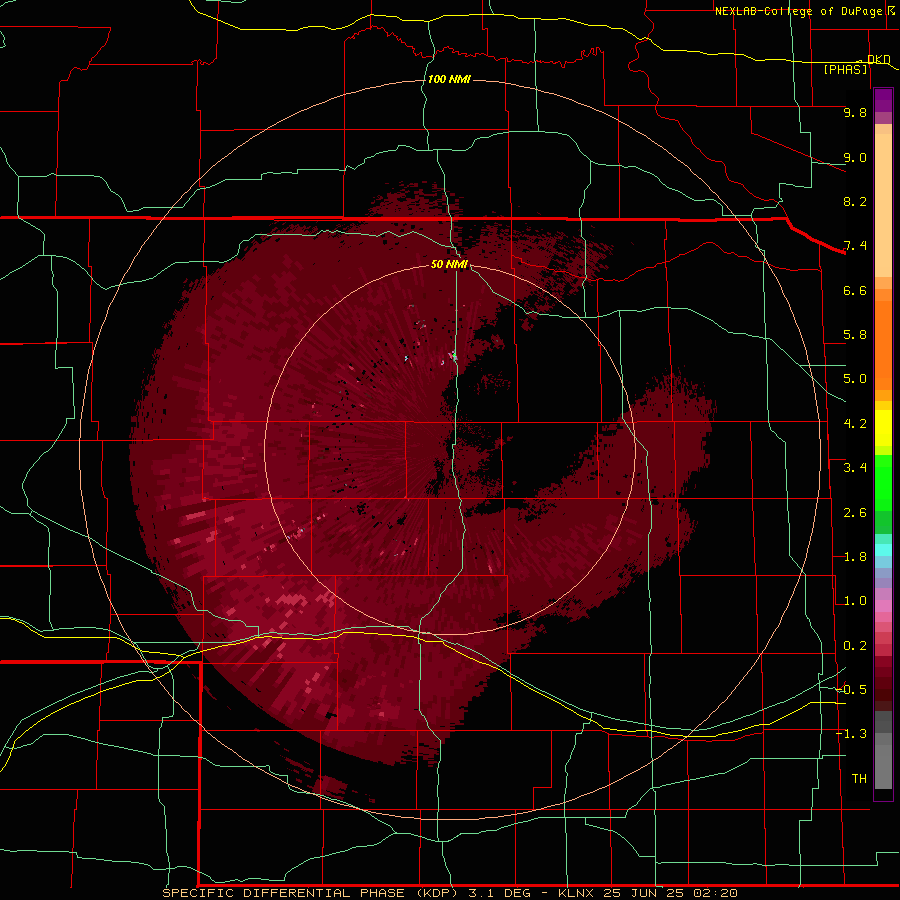Click the 50 NMI range ring label

pos(449,264)
